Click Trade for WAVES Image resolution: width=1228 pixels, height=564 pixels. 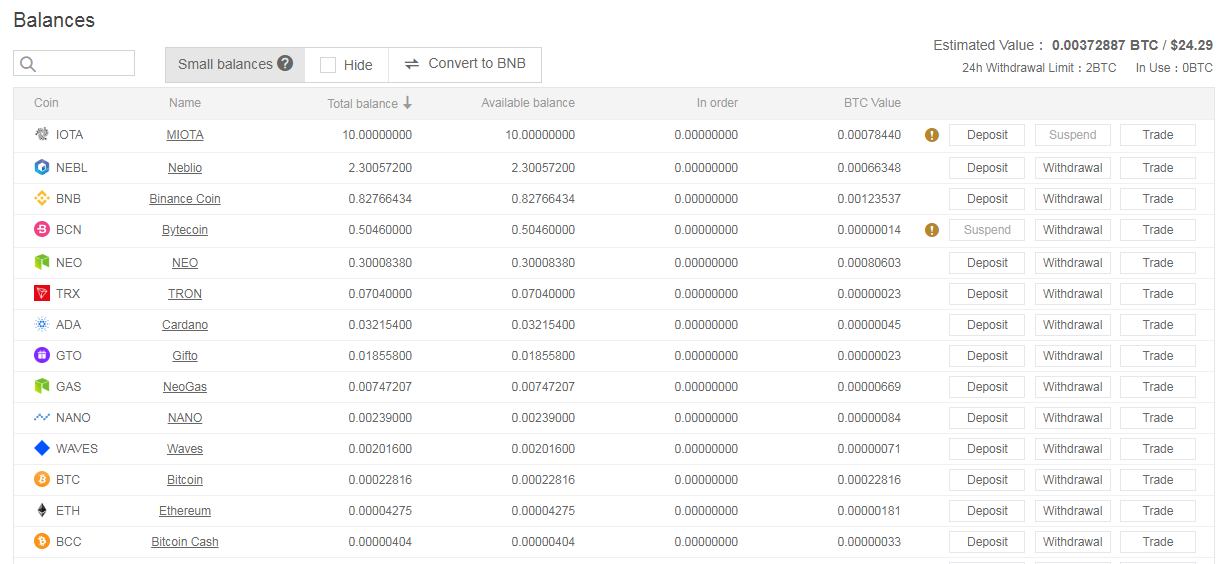1158,449
